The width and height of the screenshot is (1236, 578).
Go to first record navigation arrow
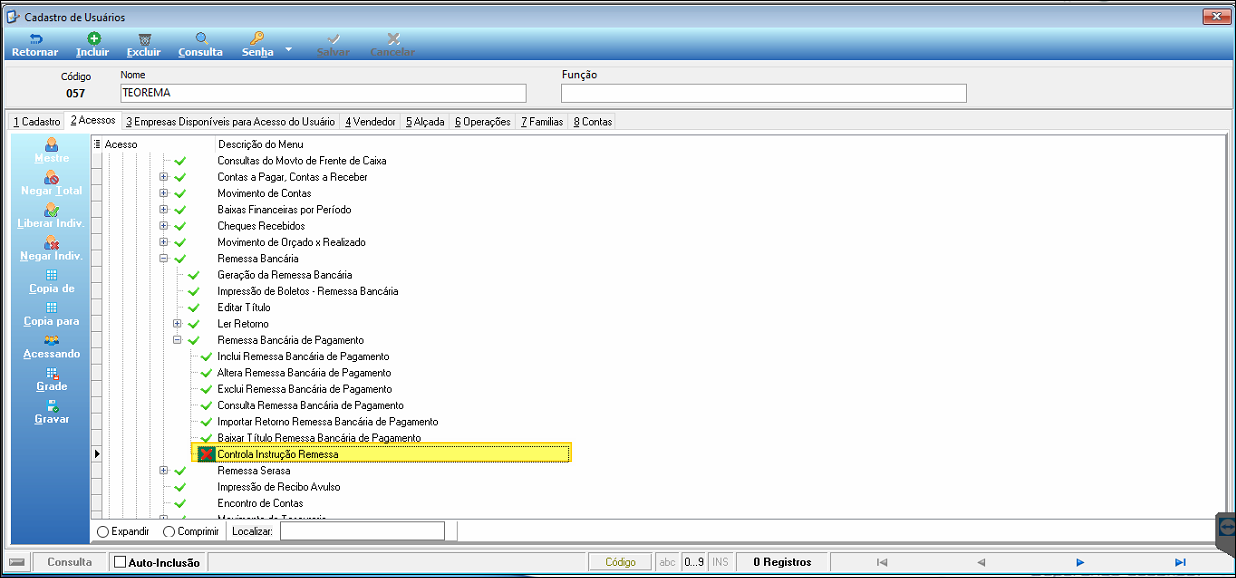pos(881,562)
